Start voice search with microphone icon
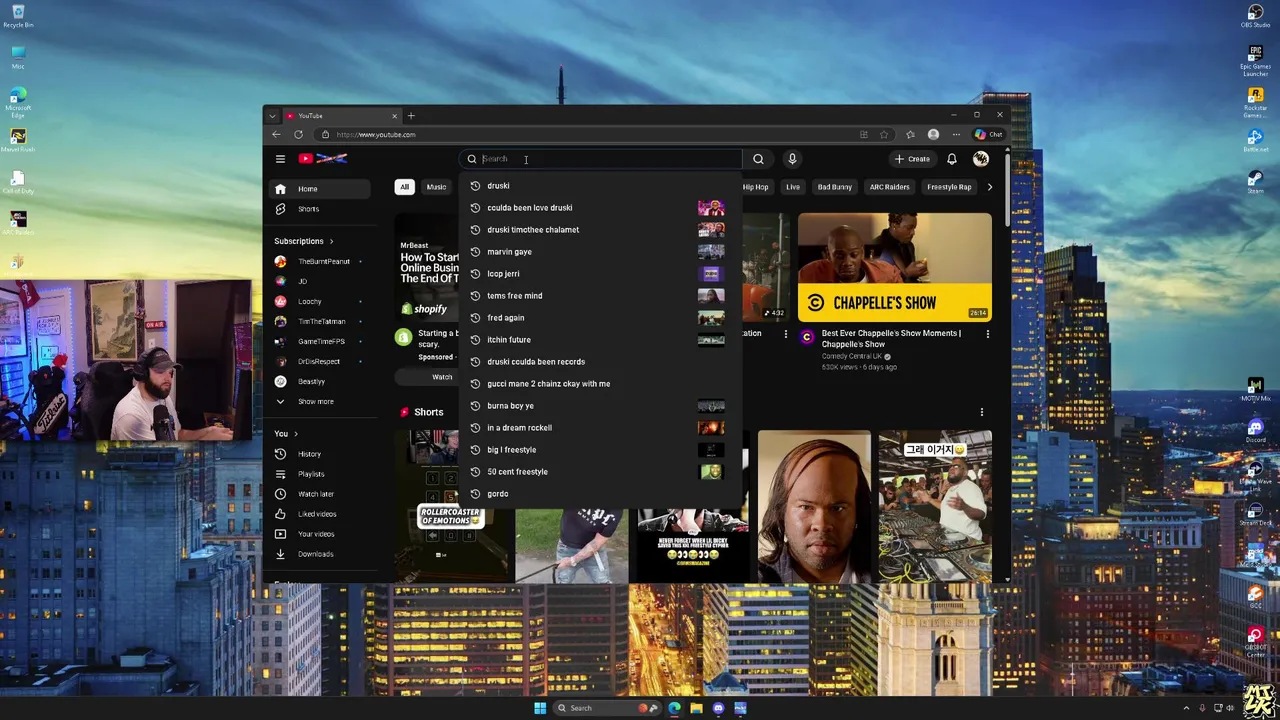 (792, 159)
